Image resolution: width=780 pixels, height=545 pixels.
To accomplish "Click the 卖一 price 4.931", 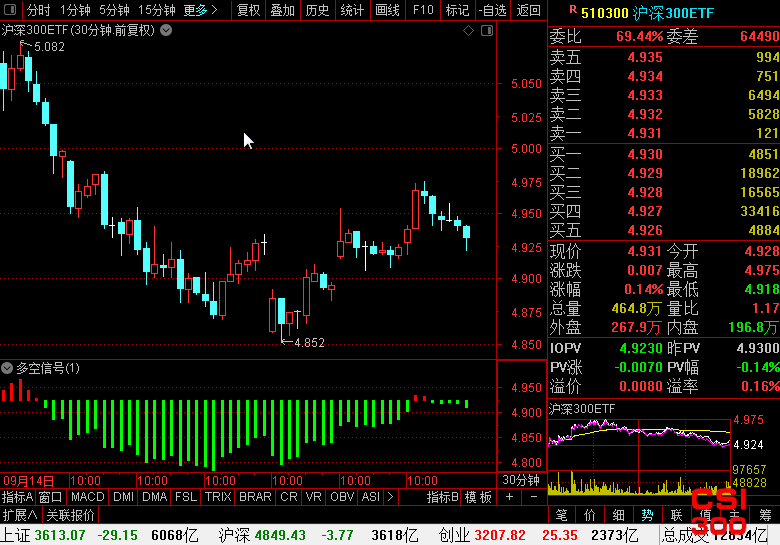I will tap(645, 133).
